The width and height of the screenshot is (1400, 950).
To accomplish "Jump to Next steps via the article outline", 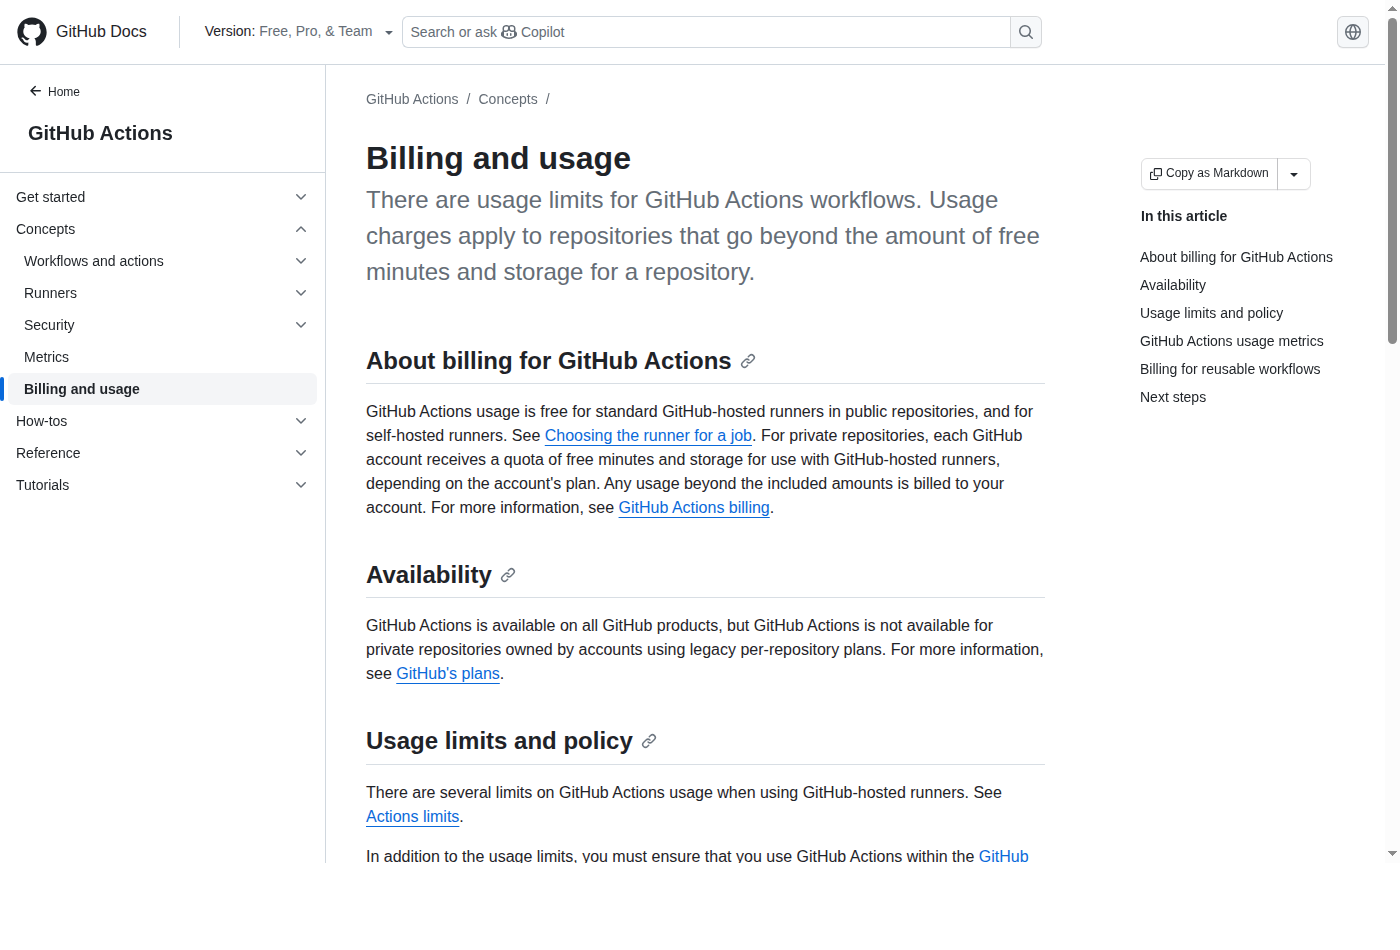I will click(1173, 397).
